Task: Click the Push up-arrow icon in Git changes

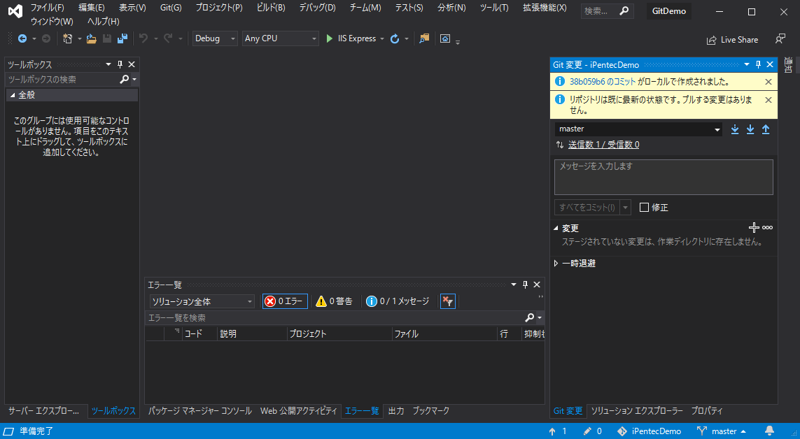Action: [766, 129]
